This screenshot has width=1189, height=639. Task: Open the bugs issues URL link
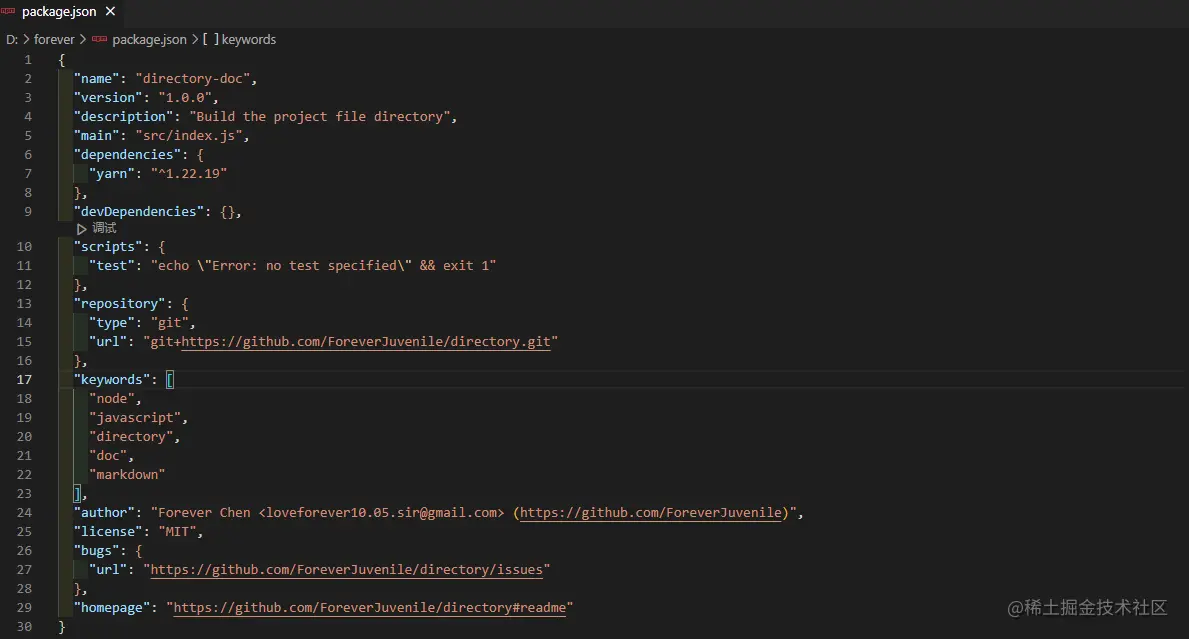point(346,570)
